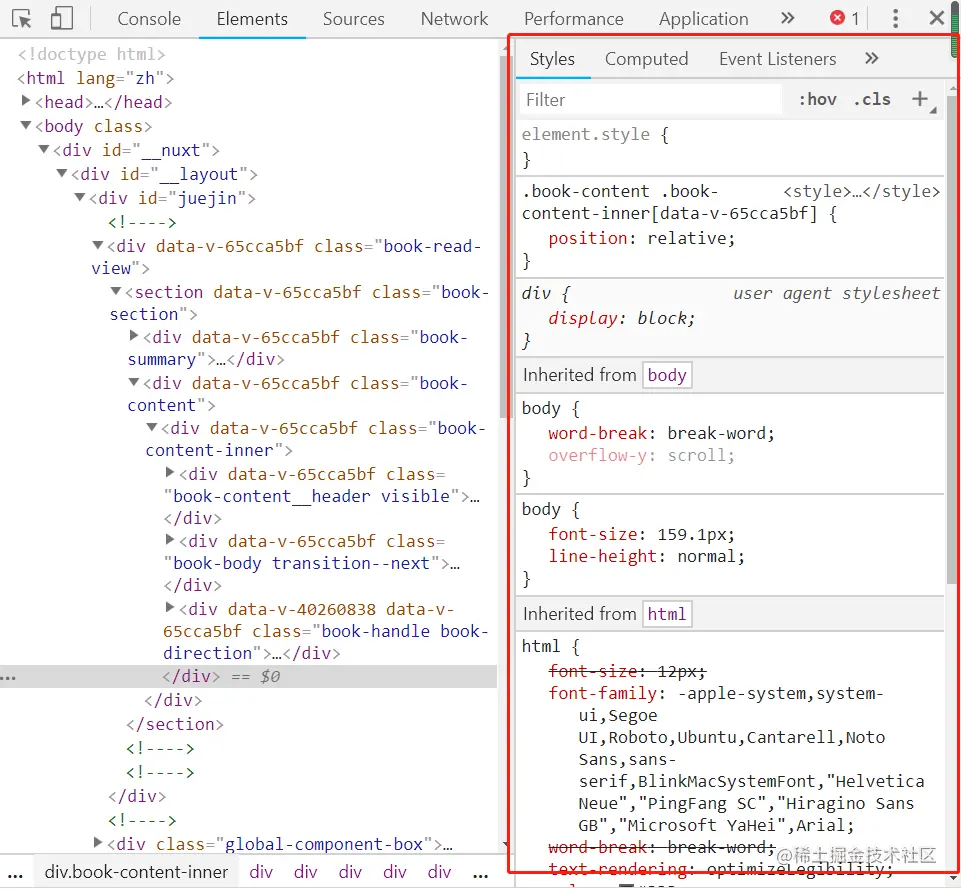This screenshot has height=890, width=961.
Task: Open the Performance tab
Action: click(x=574, y=19)
